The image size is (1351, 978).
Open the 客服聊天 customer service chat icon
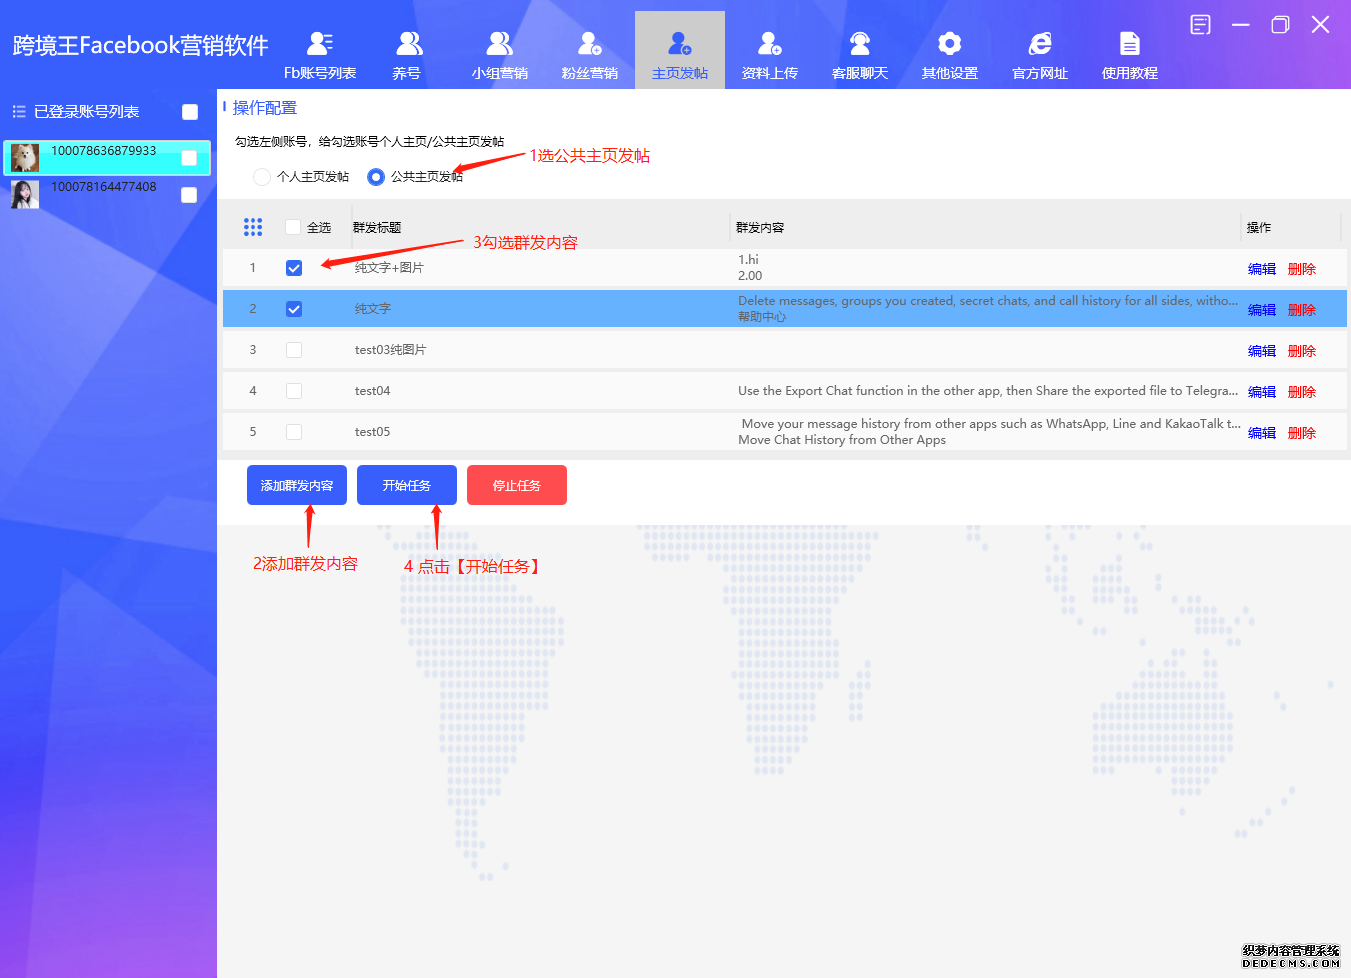(x=859, y=44)
